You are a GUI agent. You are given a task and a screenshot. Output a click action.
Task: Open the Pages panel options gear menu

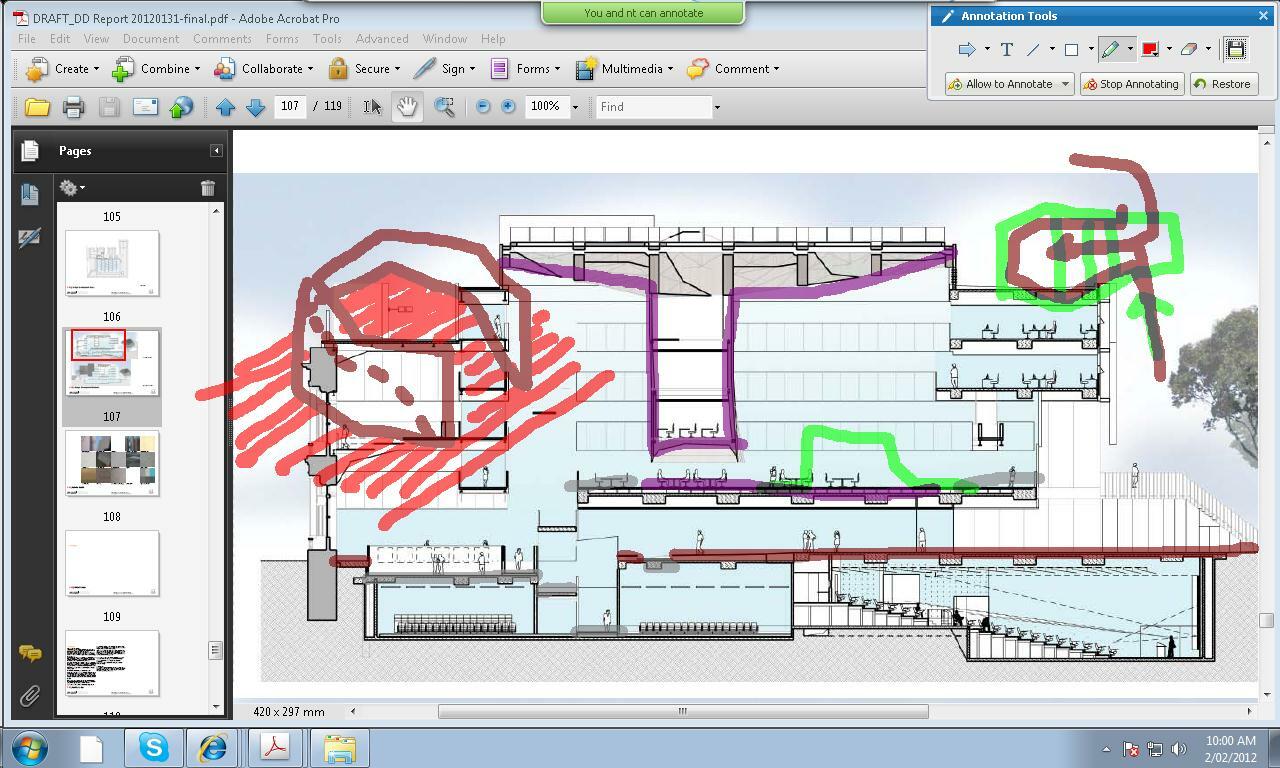pos(71,188)
